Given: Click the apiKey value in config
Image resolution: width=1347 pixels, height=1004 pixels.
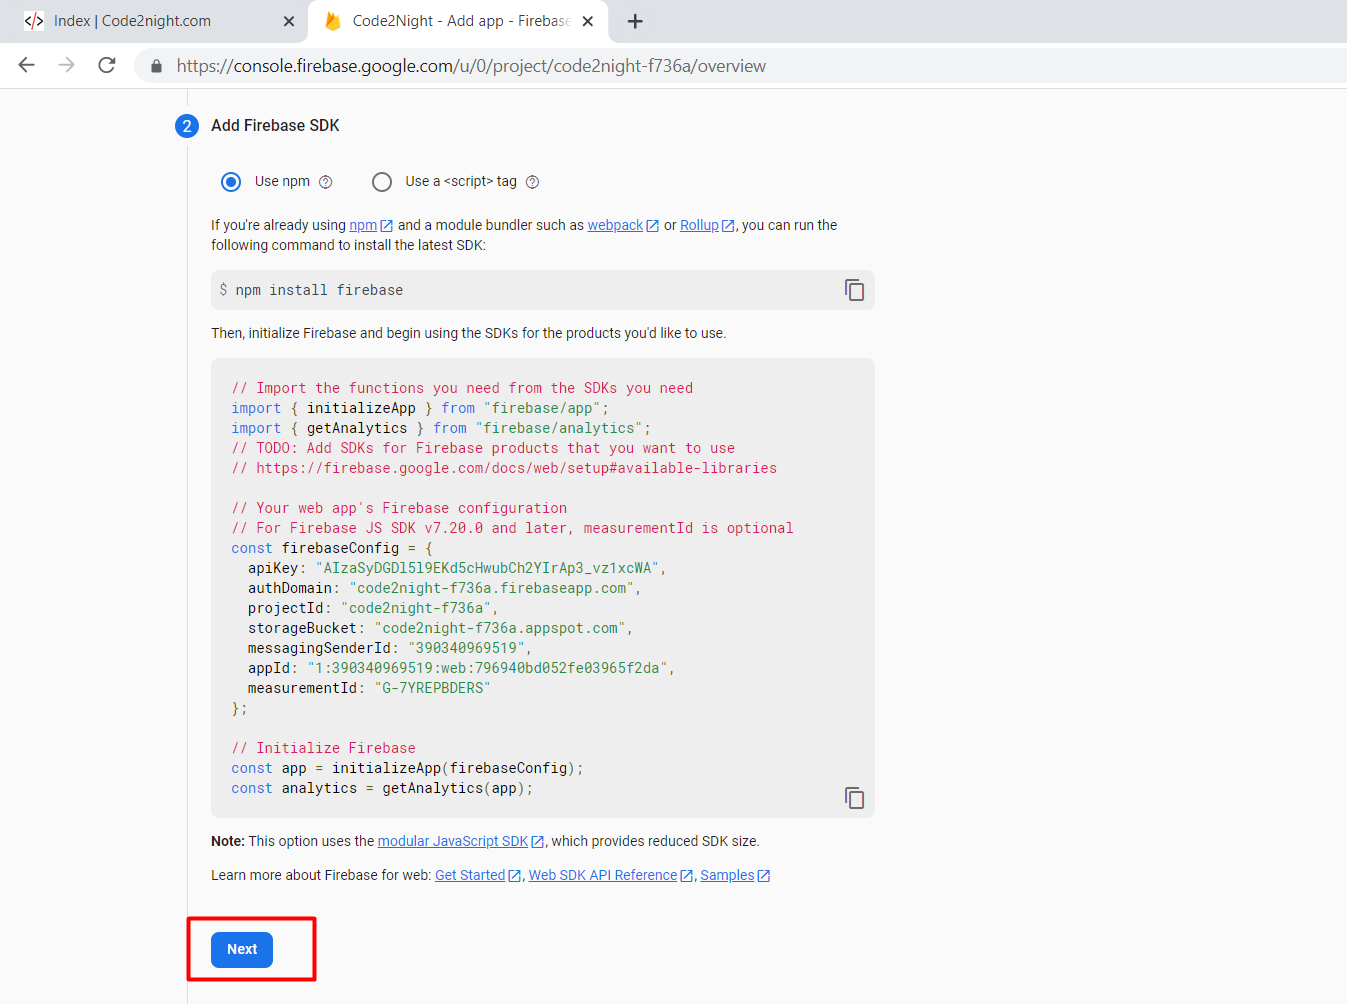Looking at the screenshot, I should tap(487, 568).
